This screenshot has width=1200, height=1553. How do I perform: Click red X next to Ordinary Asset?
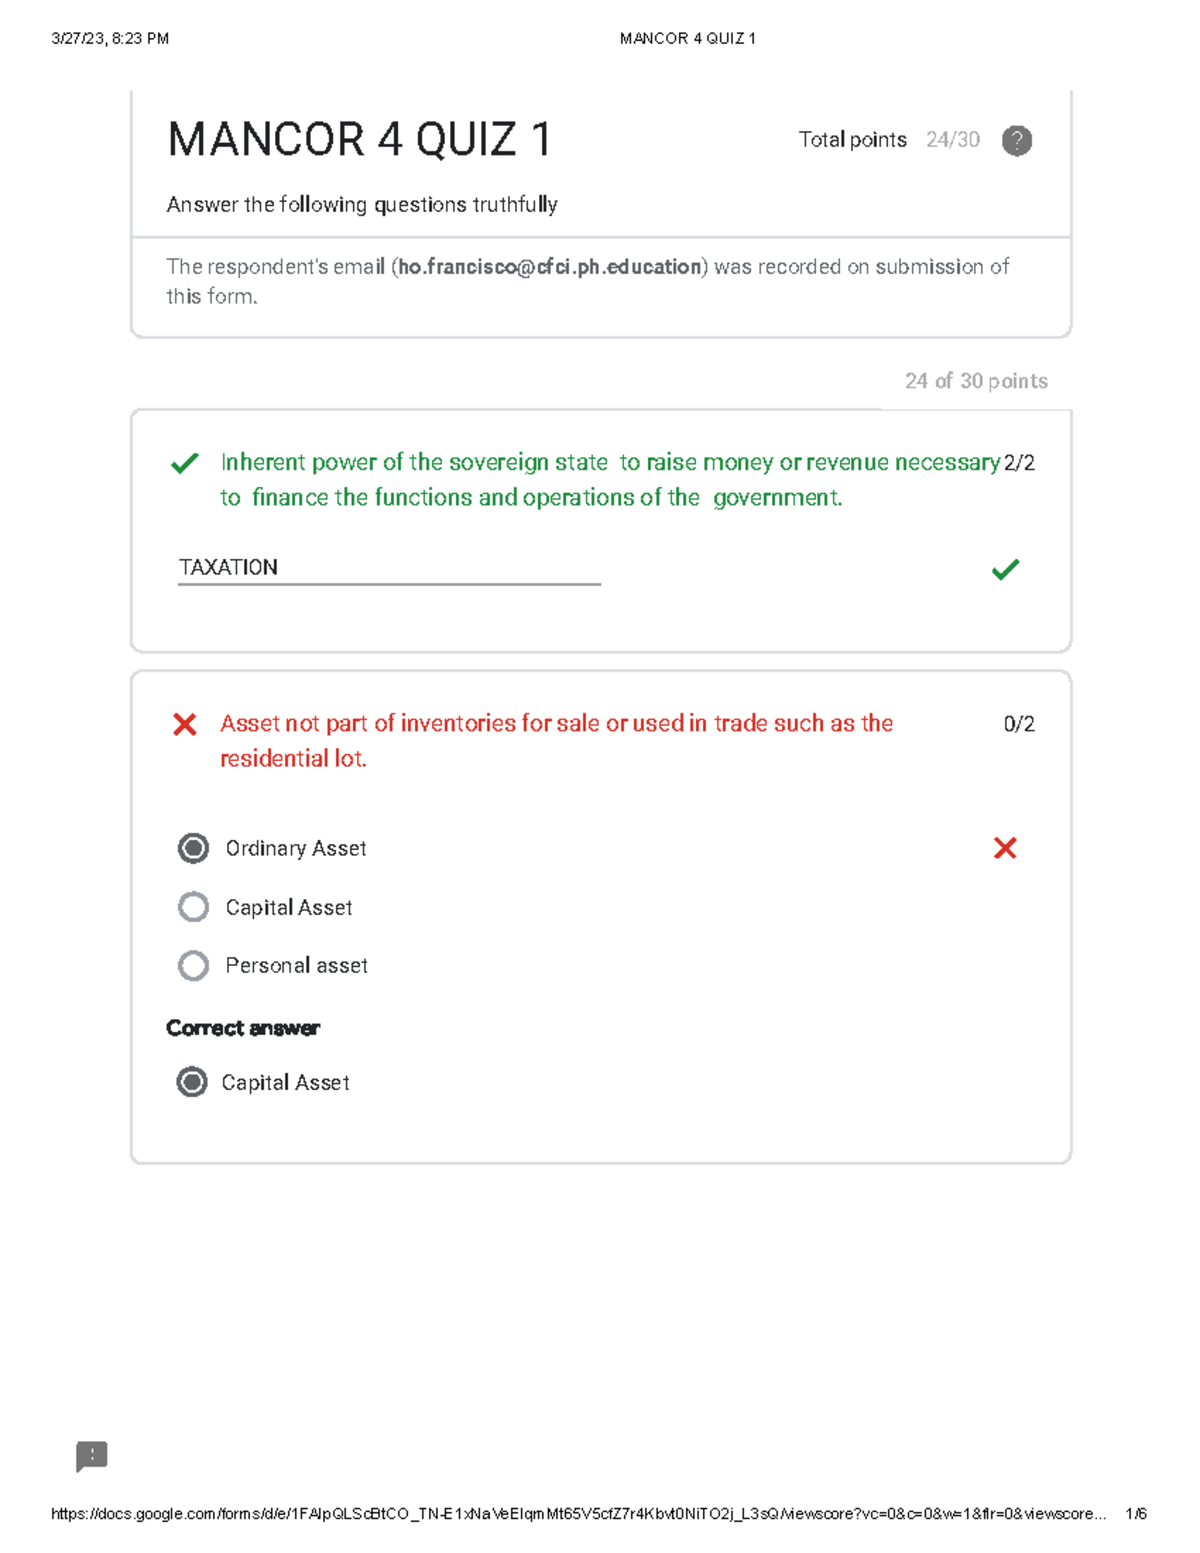(1005, 848)
